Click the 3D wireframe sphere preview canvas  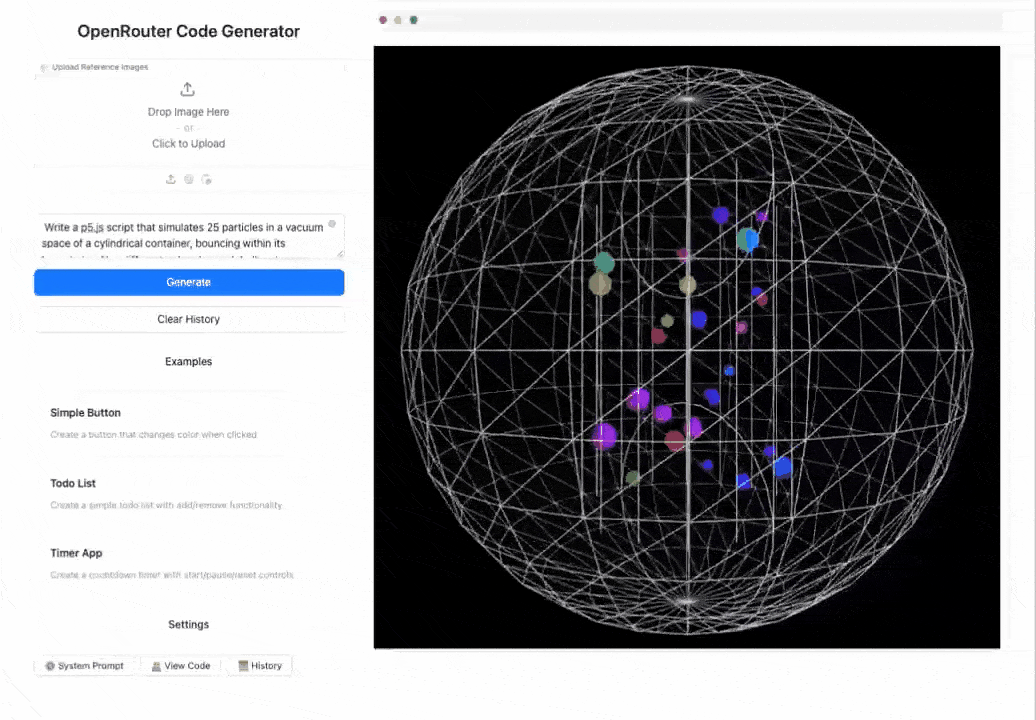[x=686, y=347]
